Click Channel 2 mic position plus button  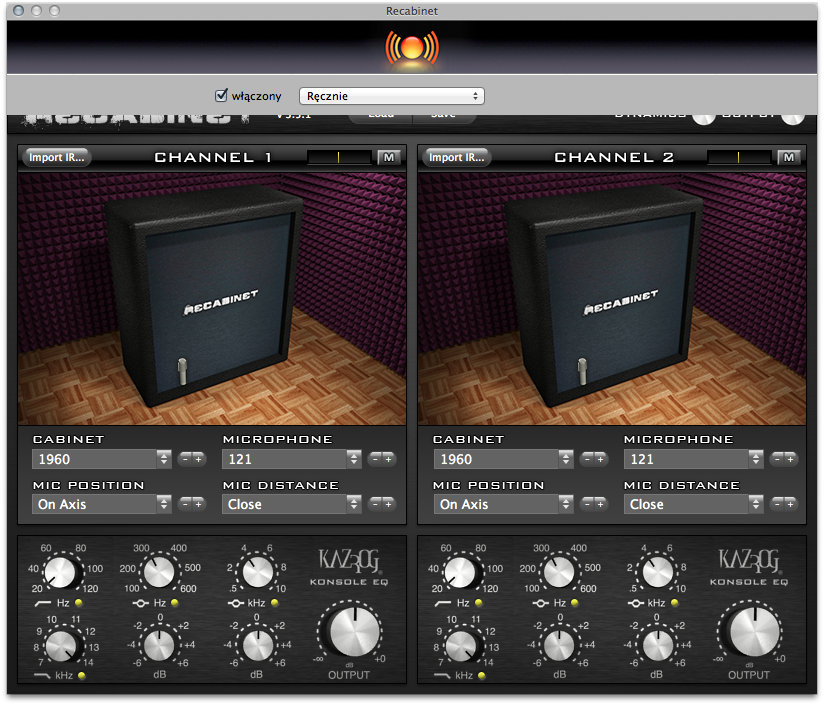tap(601, 504)
